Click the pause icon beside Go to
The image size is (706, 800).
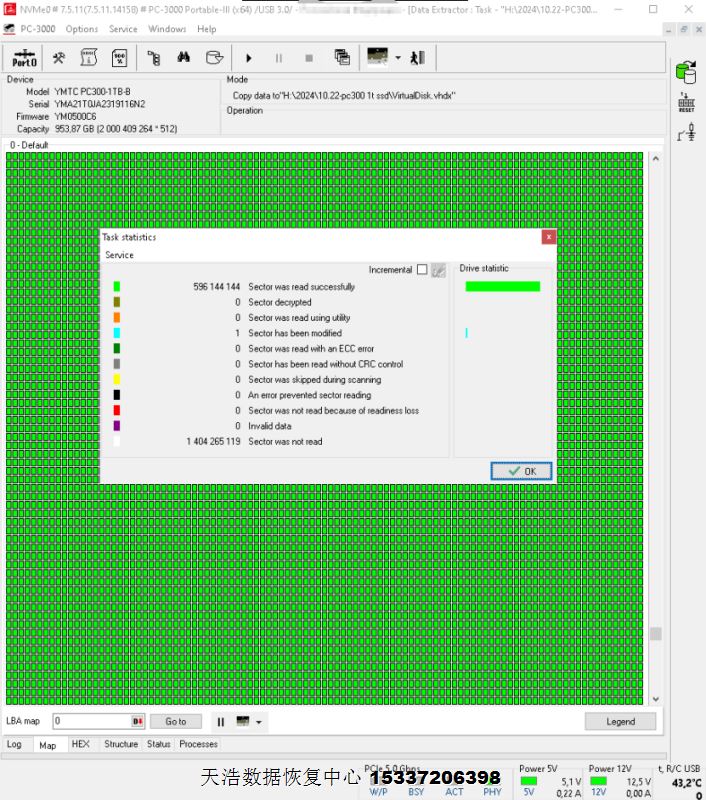click(221, 721)
